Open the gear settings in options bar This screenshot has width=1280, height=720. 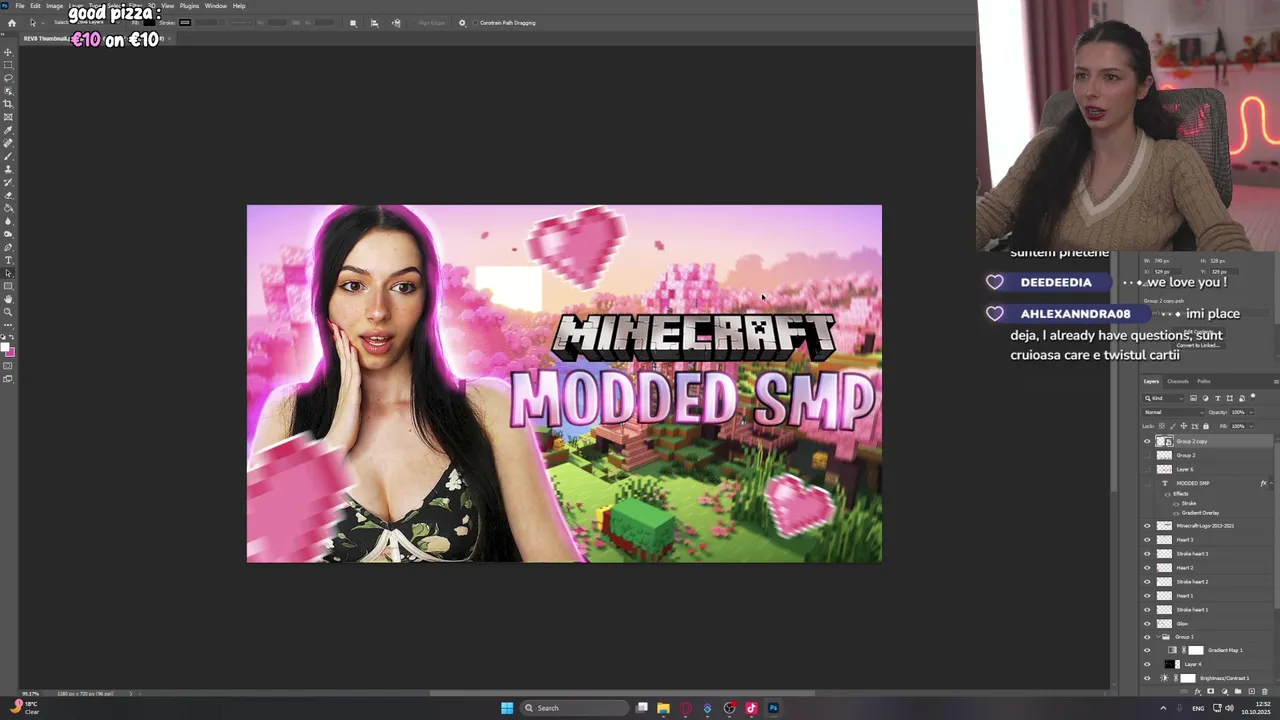click(x=462, y=23)
